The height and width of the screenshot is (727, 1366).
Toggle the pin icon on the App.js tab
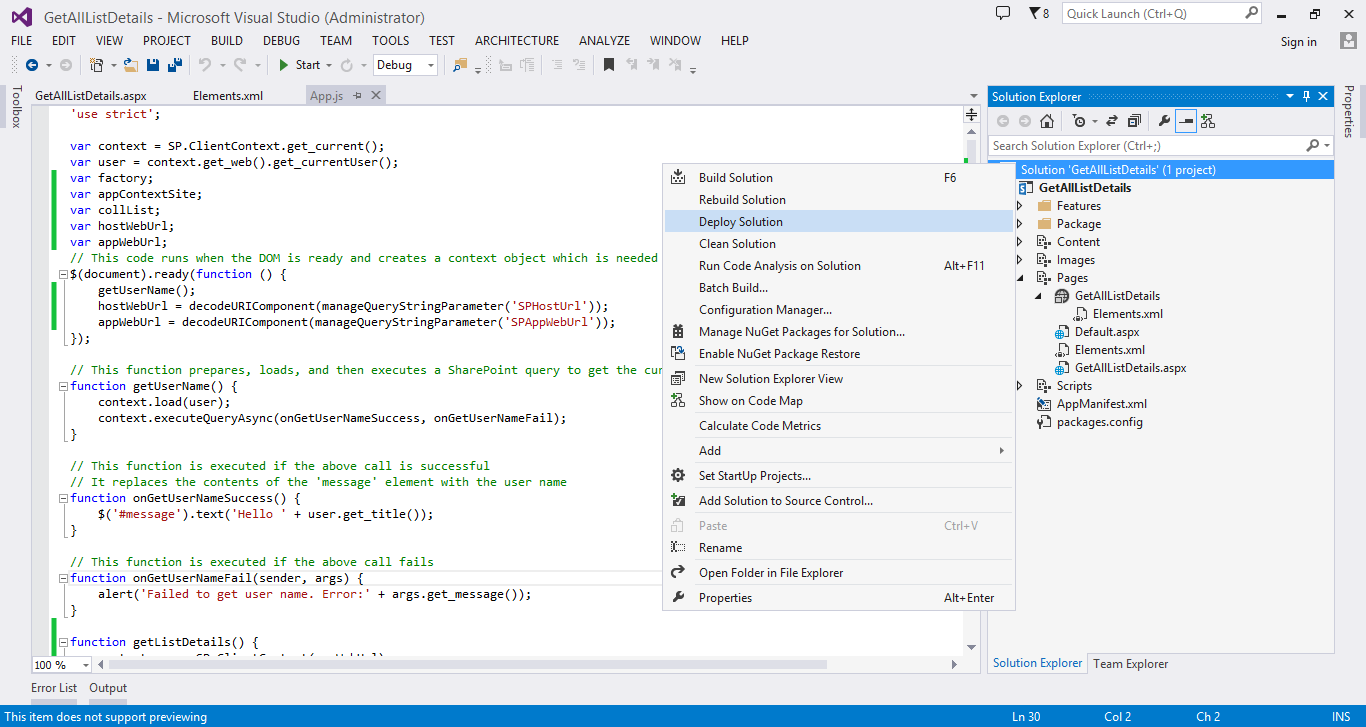point(357,96)
